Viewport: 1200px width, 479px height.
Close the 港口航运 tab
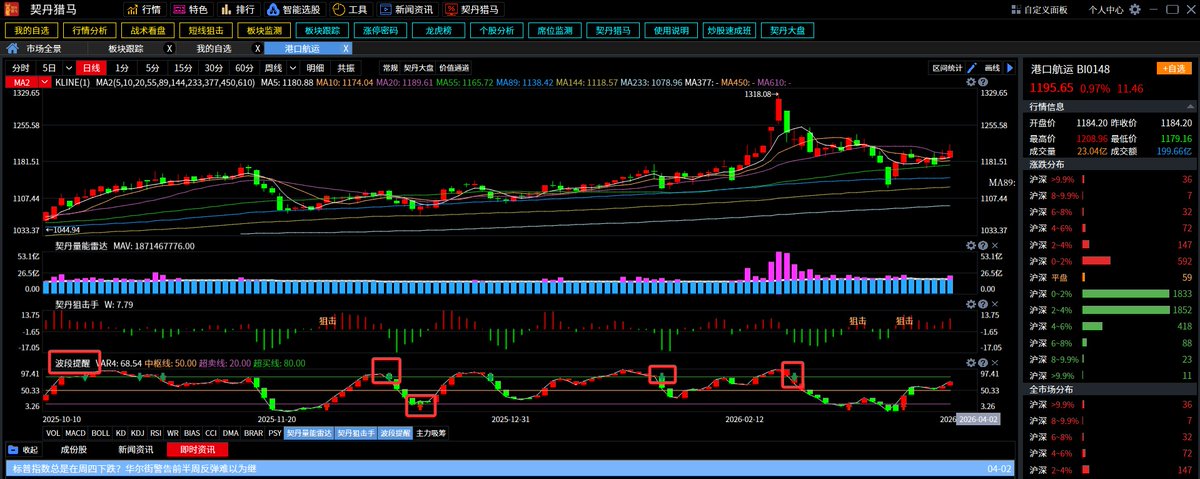tap(346, 48)
